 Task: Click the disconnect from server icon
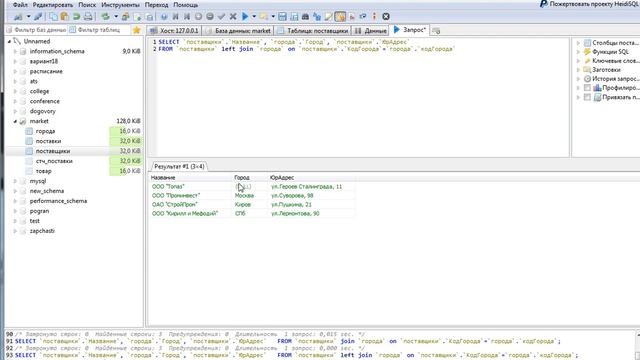click(38, 17)
